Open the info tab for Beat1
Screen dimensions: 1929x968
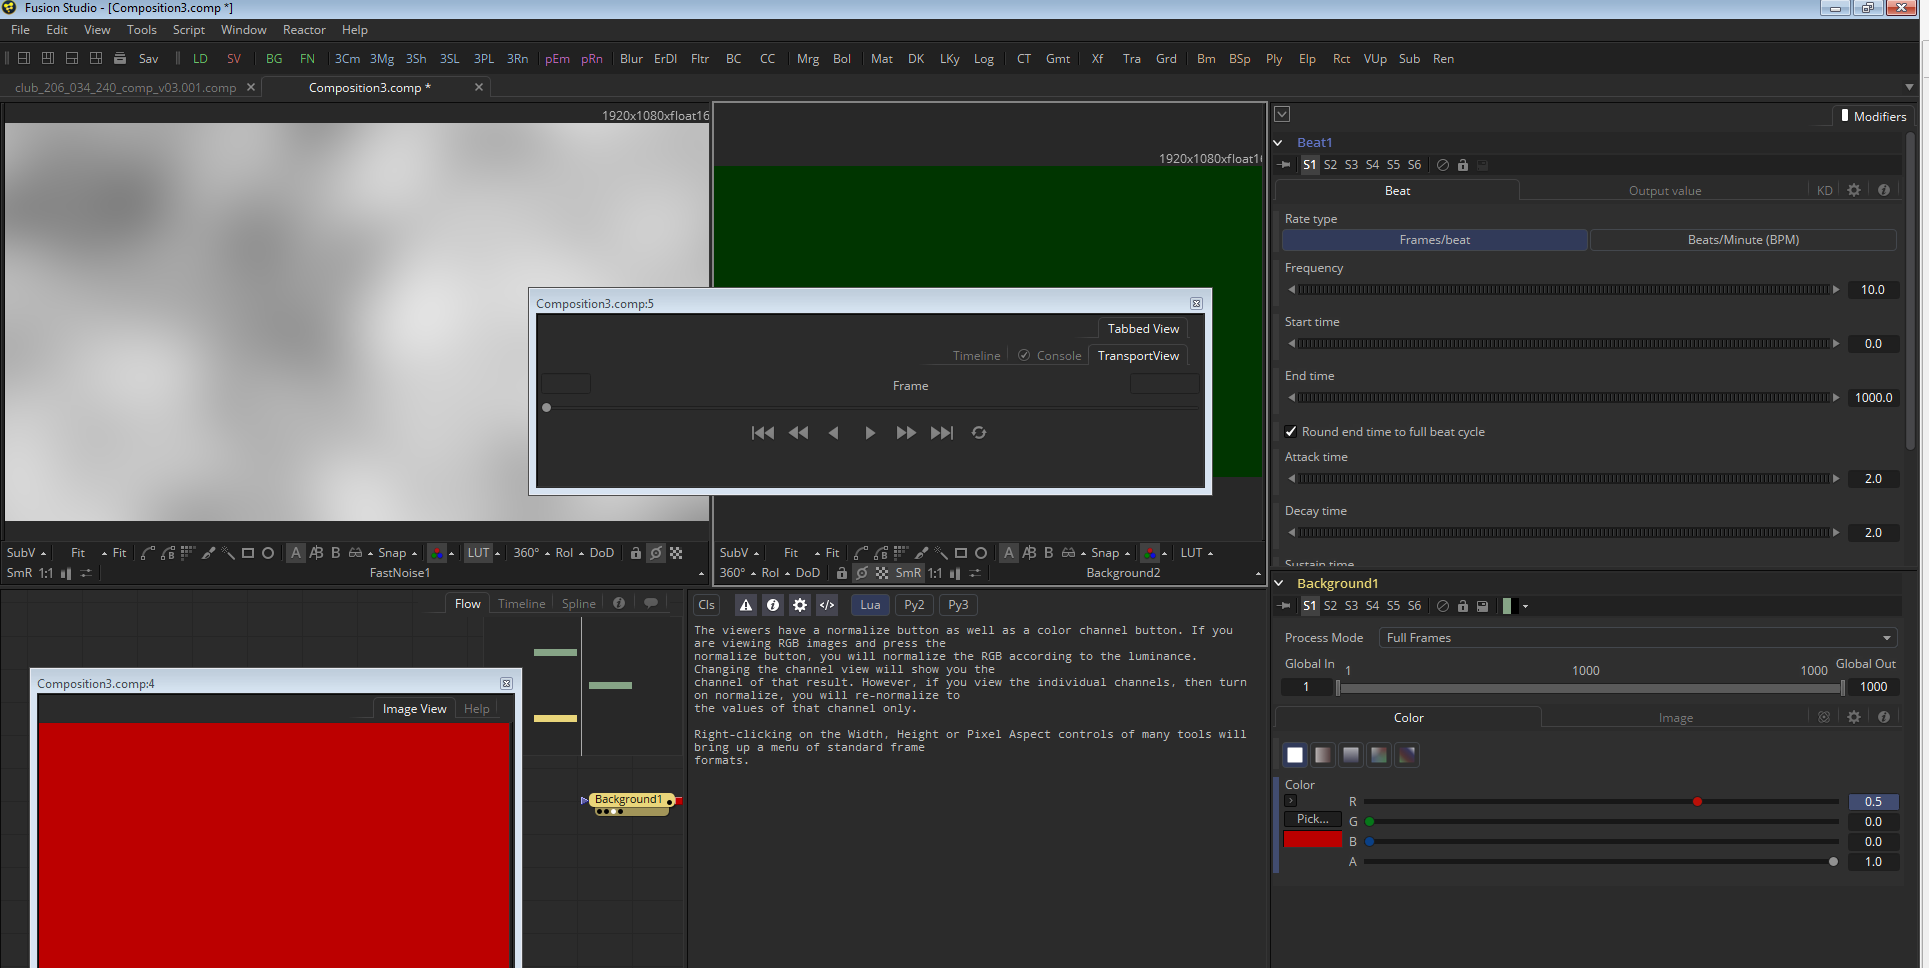coord(1884,190)
